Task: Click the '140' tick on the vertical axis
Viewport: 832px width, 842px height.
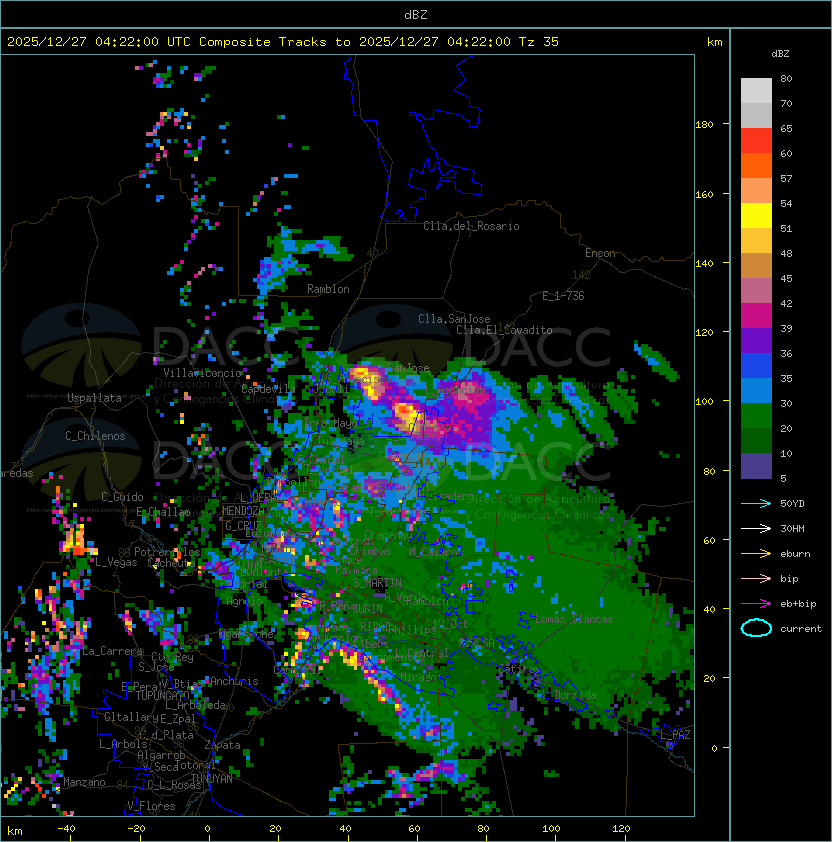Action: tap(704, 264)
